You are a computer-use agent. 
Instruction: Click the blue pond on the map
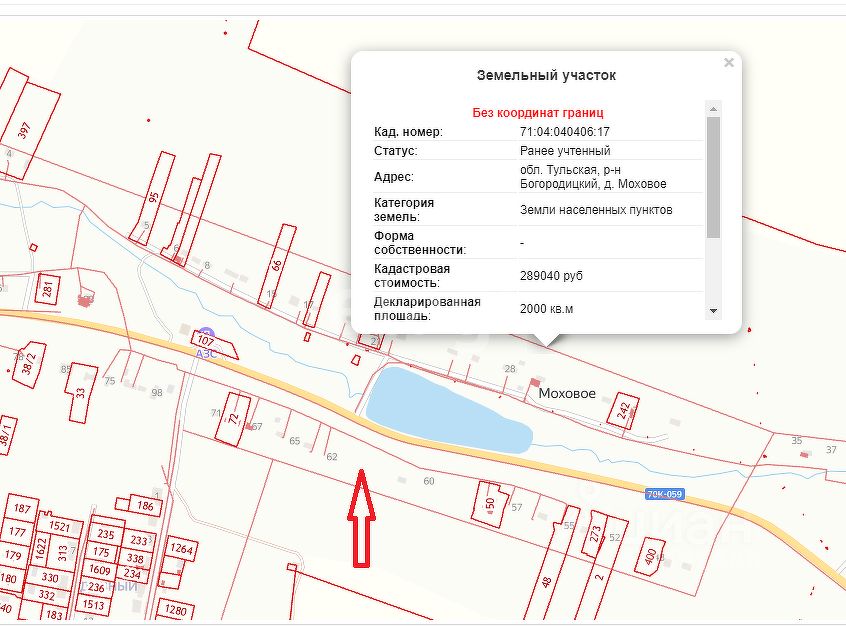[442, 413]
